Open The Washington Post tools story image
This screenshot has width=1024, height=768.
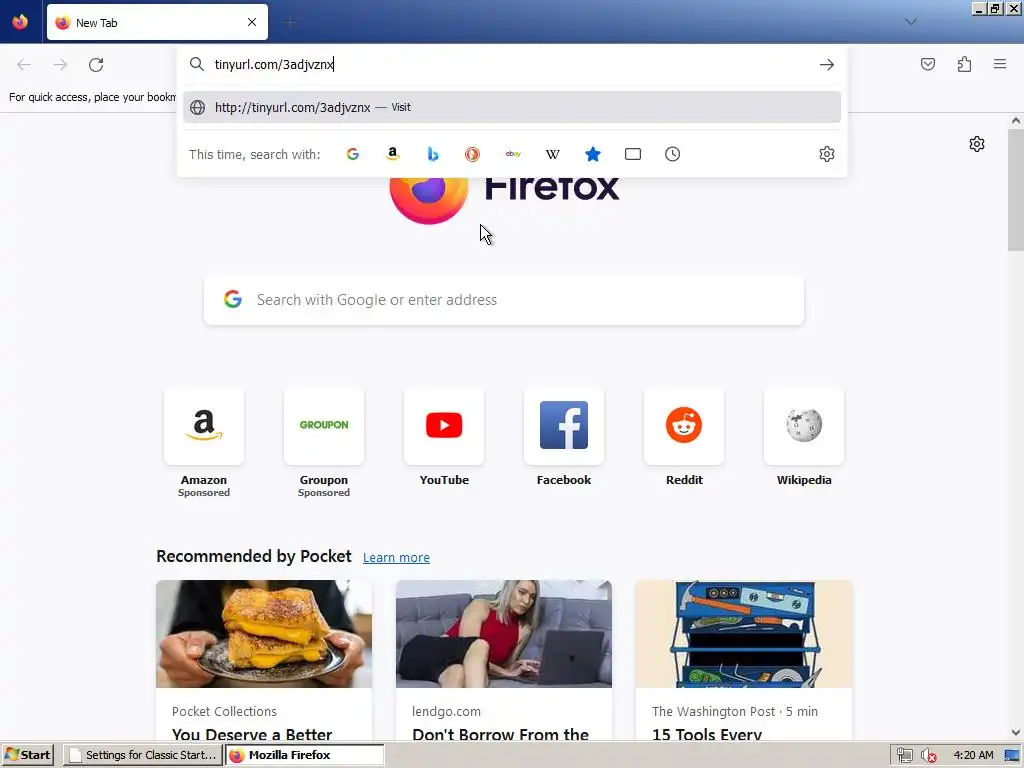point(744,633)
